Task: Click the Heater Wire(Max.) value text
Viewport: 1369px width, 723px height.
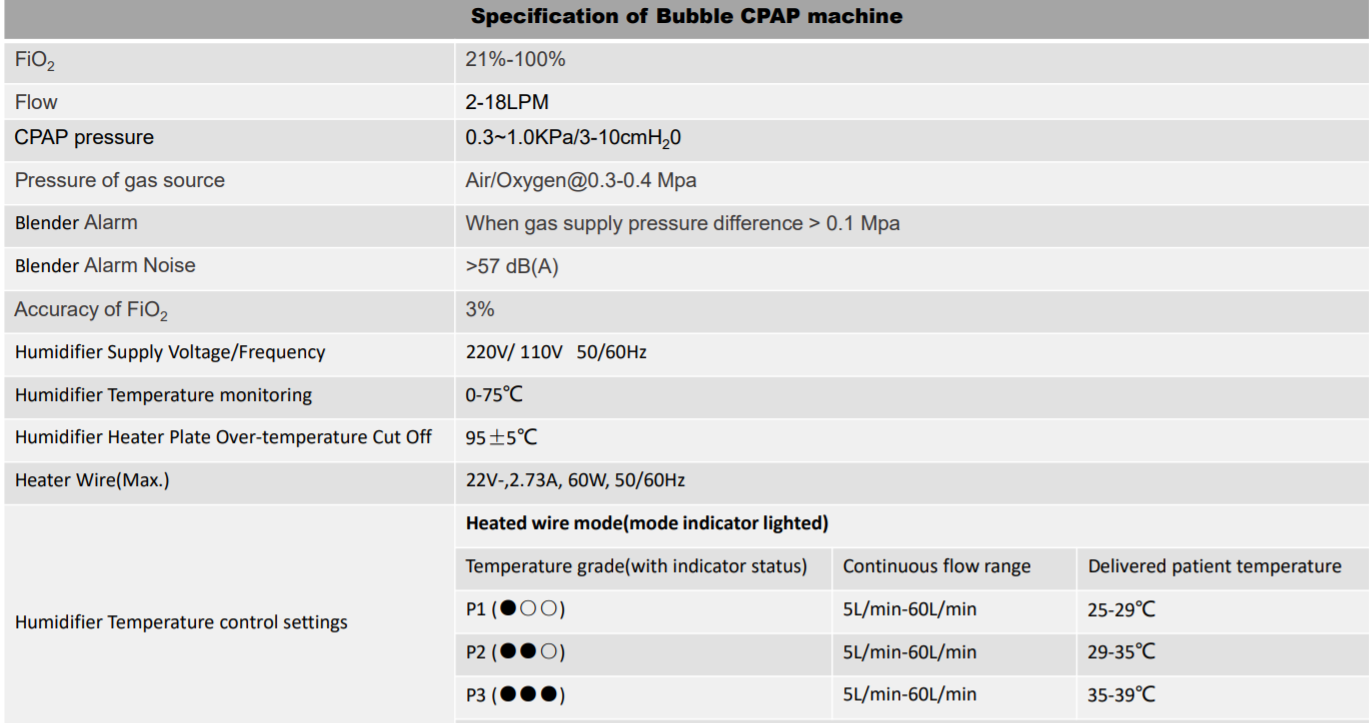Action: pos(575,480)
